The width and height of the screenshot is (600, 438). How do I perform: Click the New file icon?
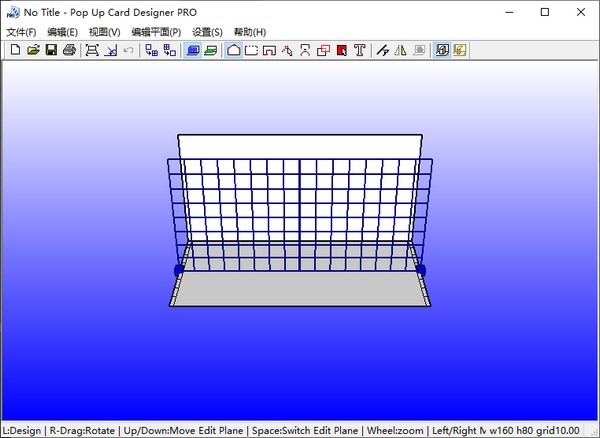(15, 50)
